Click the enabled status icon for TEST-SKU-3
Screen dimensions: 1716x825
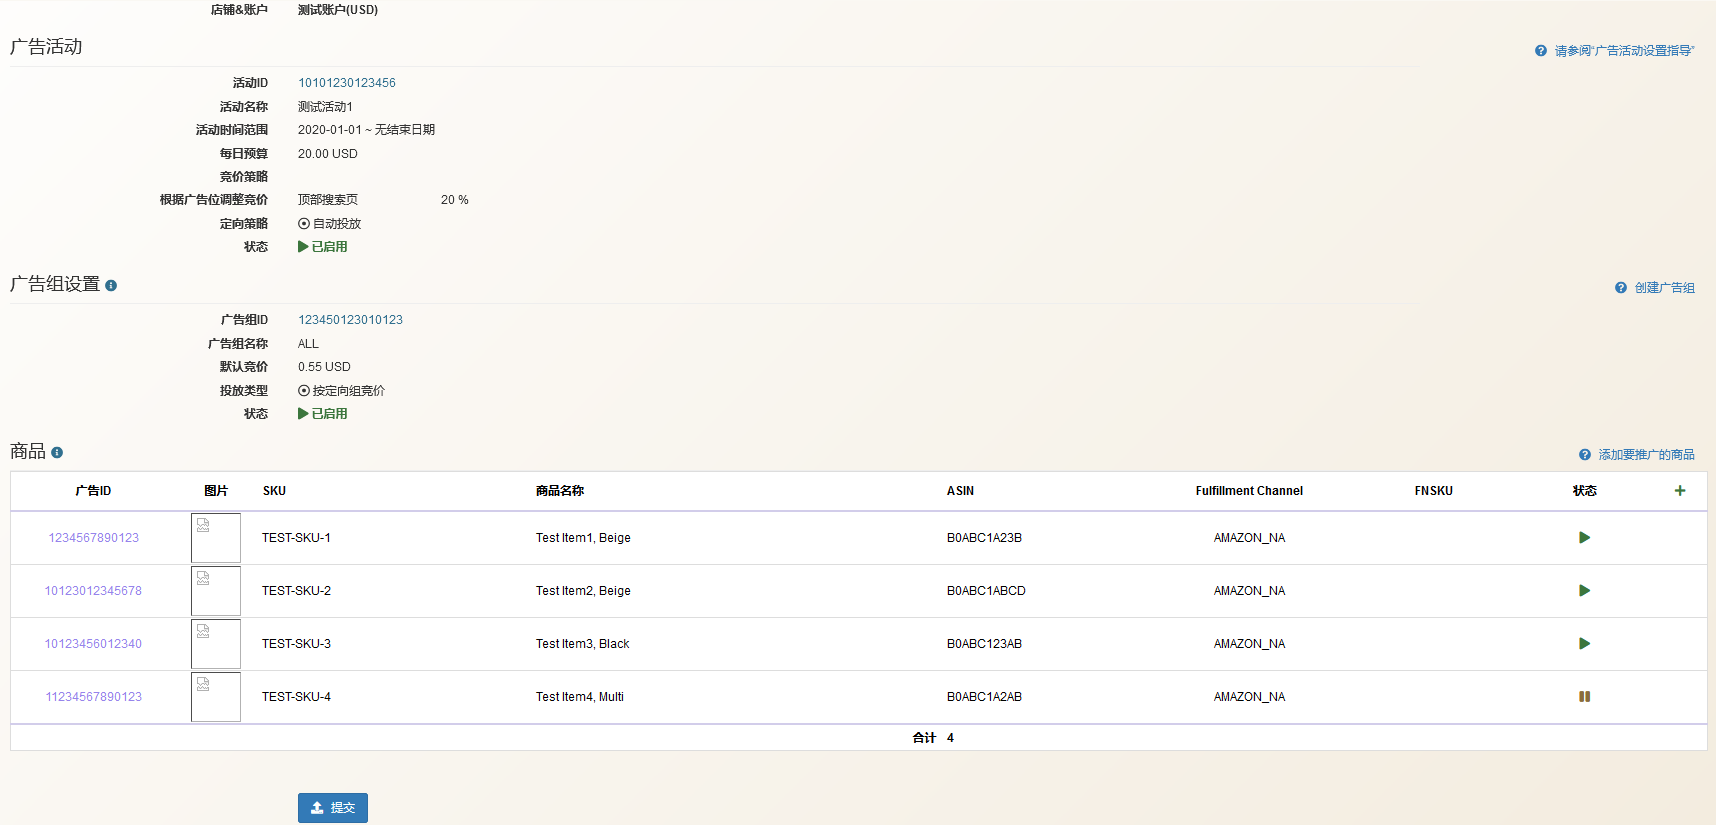click(1584, 644)
